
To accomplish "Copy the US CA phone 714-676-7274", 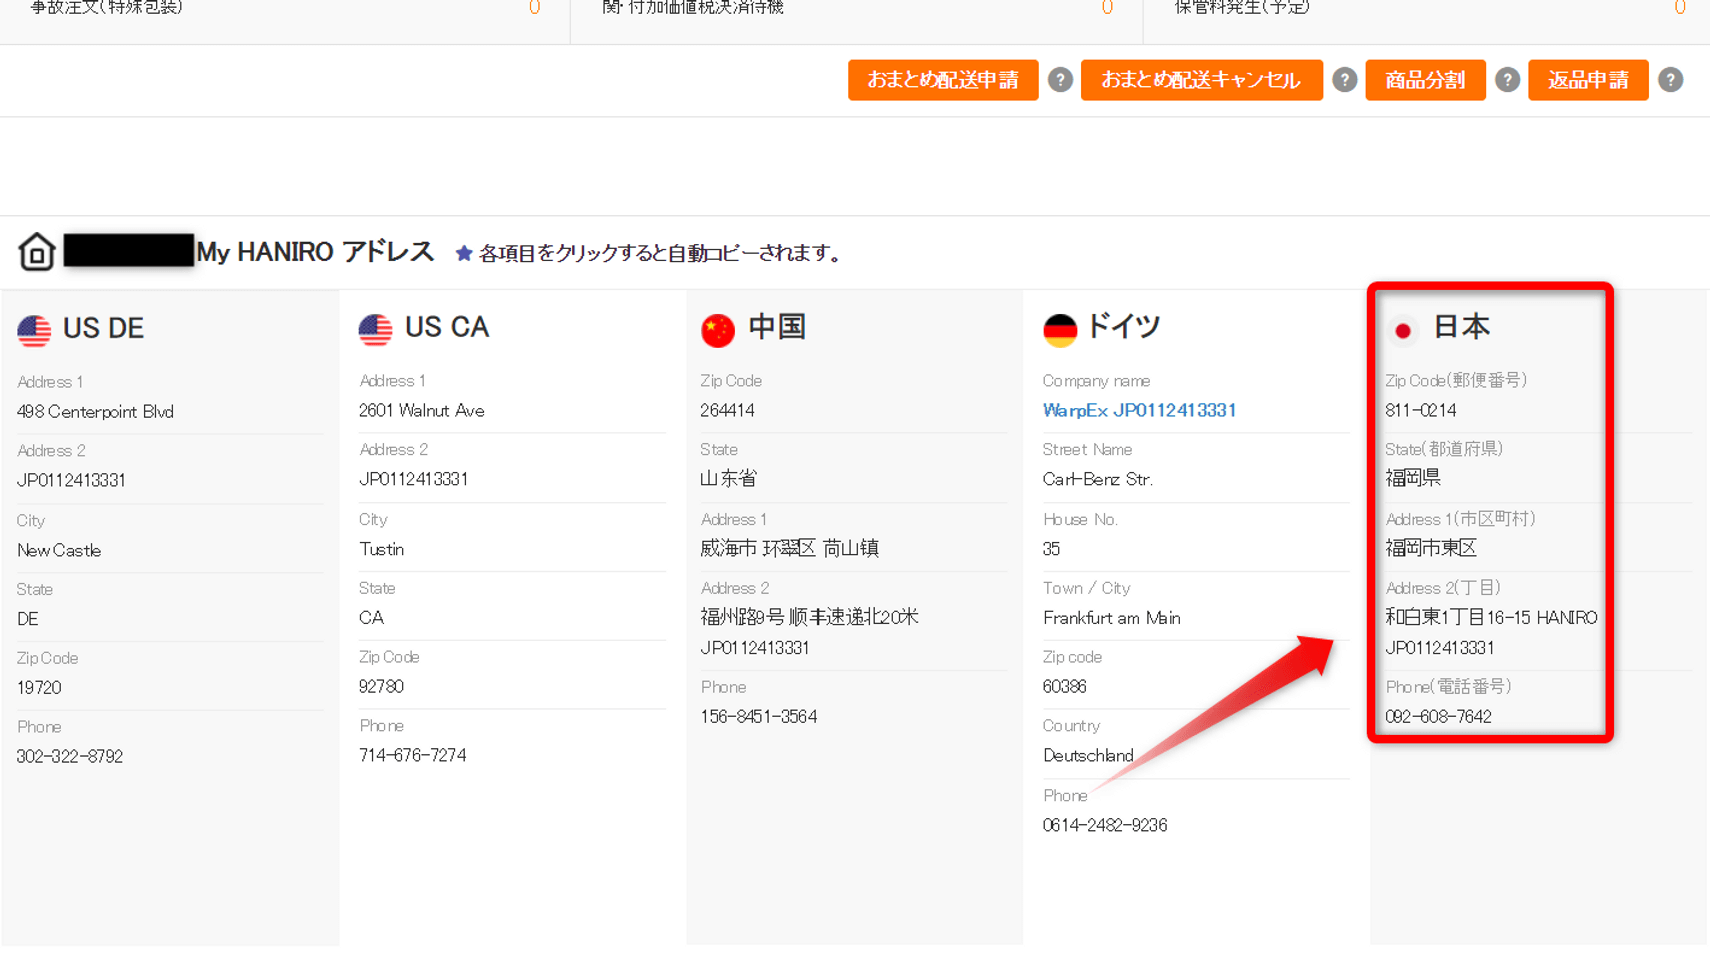I will click(x=412, y=755).
